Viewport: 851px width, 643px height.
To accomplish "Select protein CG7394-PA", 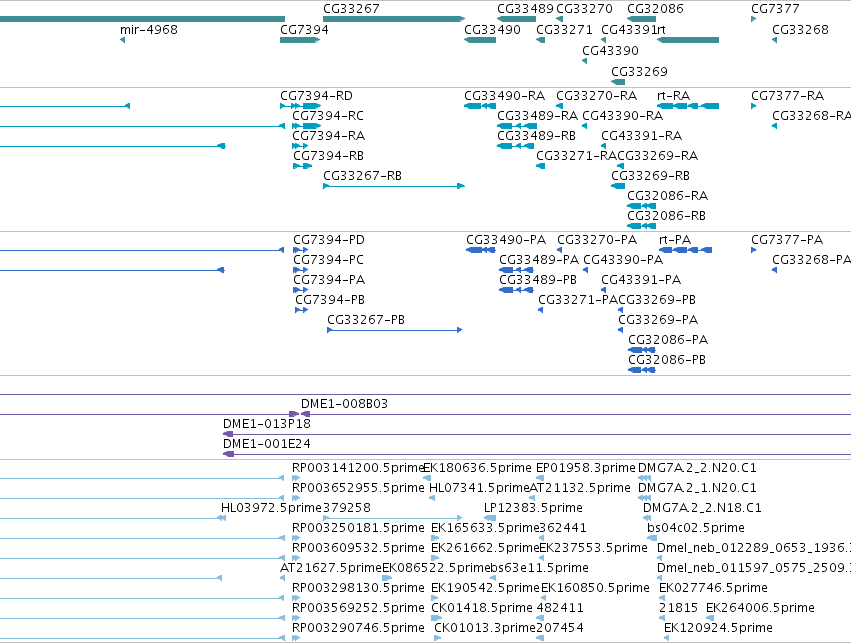I will (329, 280).
